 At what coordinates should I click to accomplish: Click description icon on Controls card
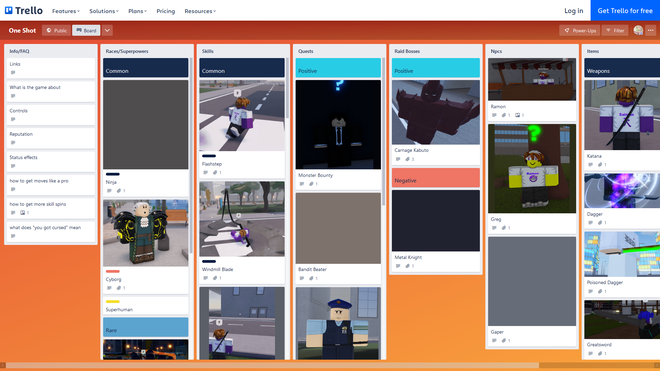pos(13,119)
